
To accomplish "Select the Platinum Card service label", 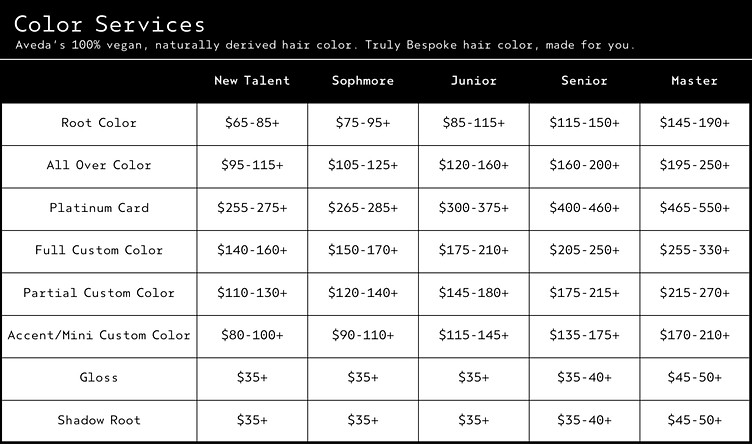I will 99,208.
